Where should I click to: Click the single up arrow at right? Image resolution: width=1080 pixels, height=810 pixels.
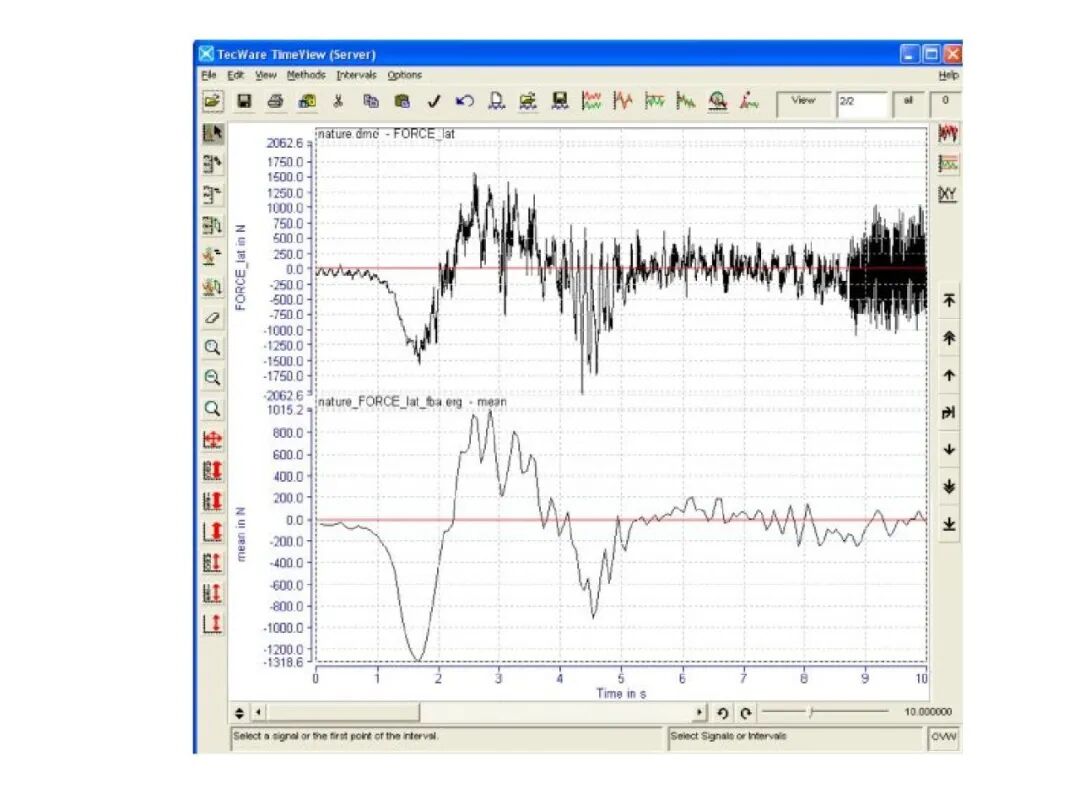(x=949, y=375)
